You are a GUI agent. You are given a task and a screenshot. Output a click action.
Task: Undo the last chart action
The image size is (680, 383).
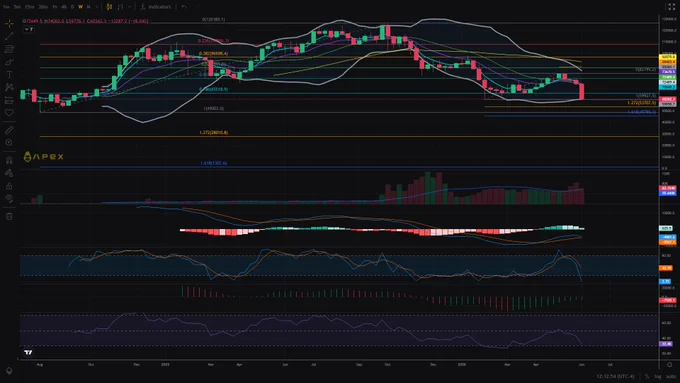[x=184, y=7]
